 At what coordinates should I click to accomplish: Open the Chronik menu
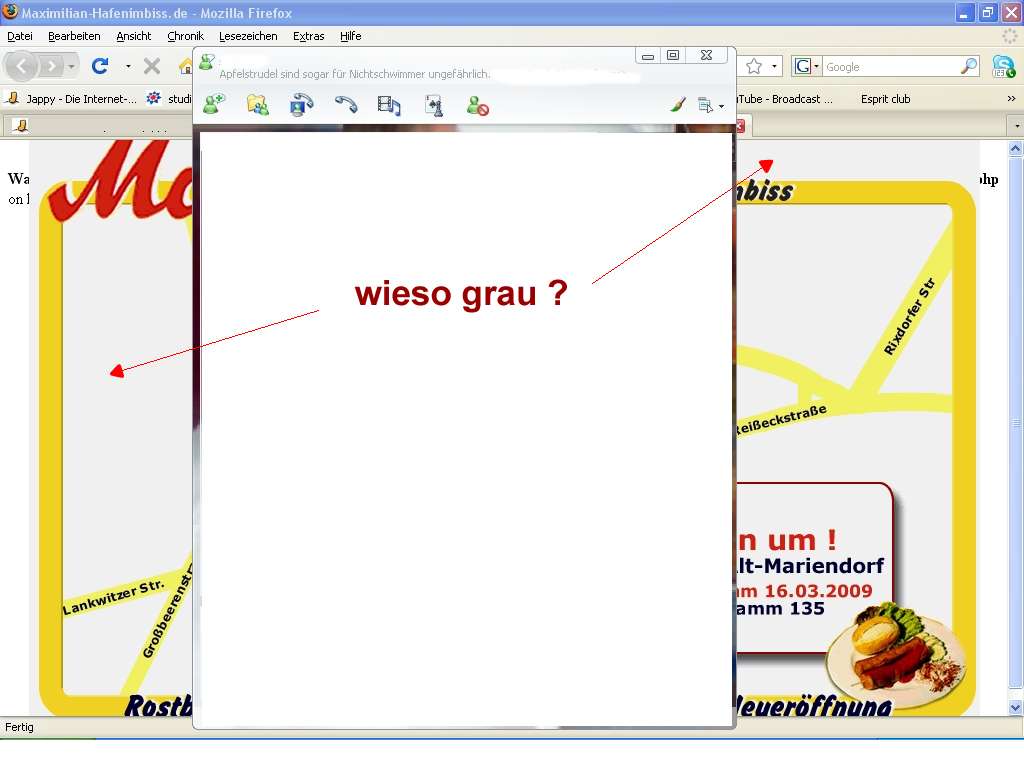185,36
